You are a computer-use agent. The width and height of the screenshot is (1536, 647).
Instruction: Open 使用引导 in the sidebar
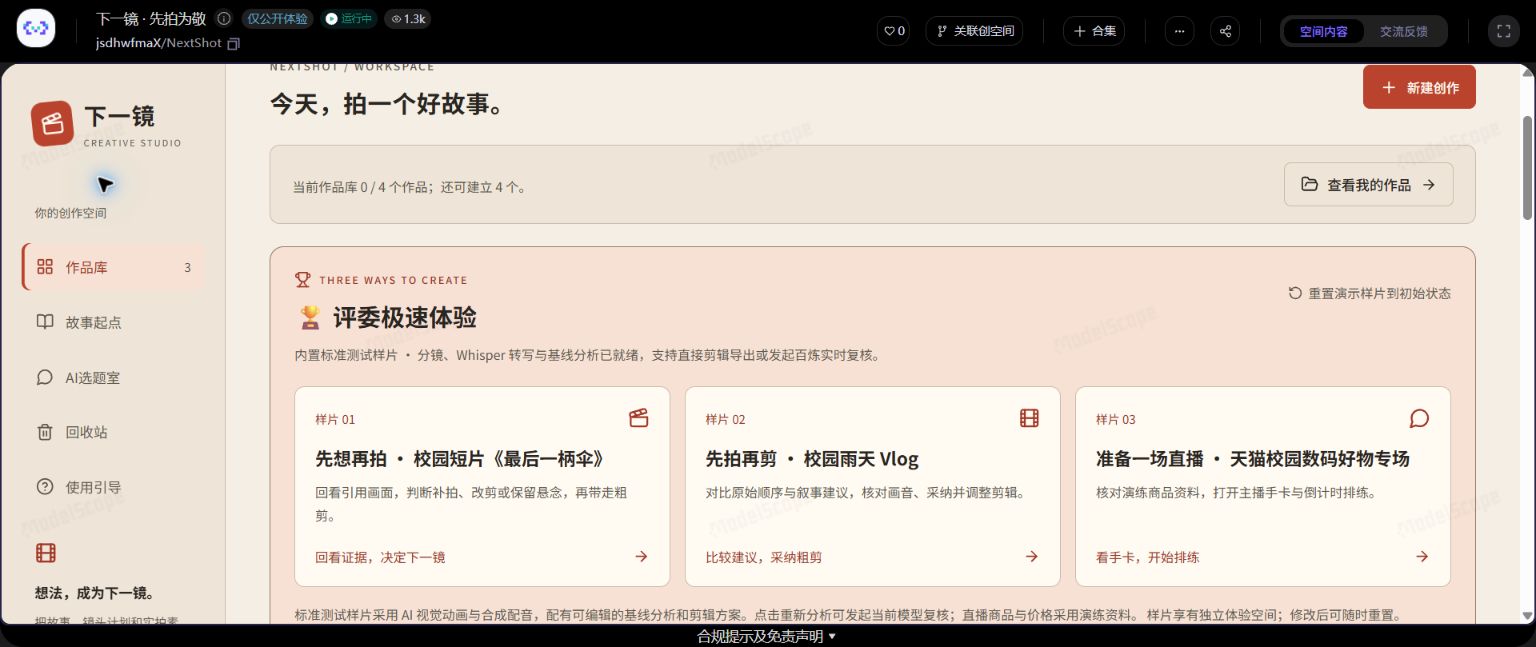tap(113, 487)
